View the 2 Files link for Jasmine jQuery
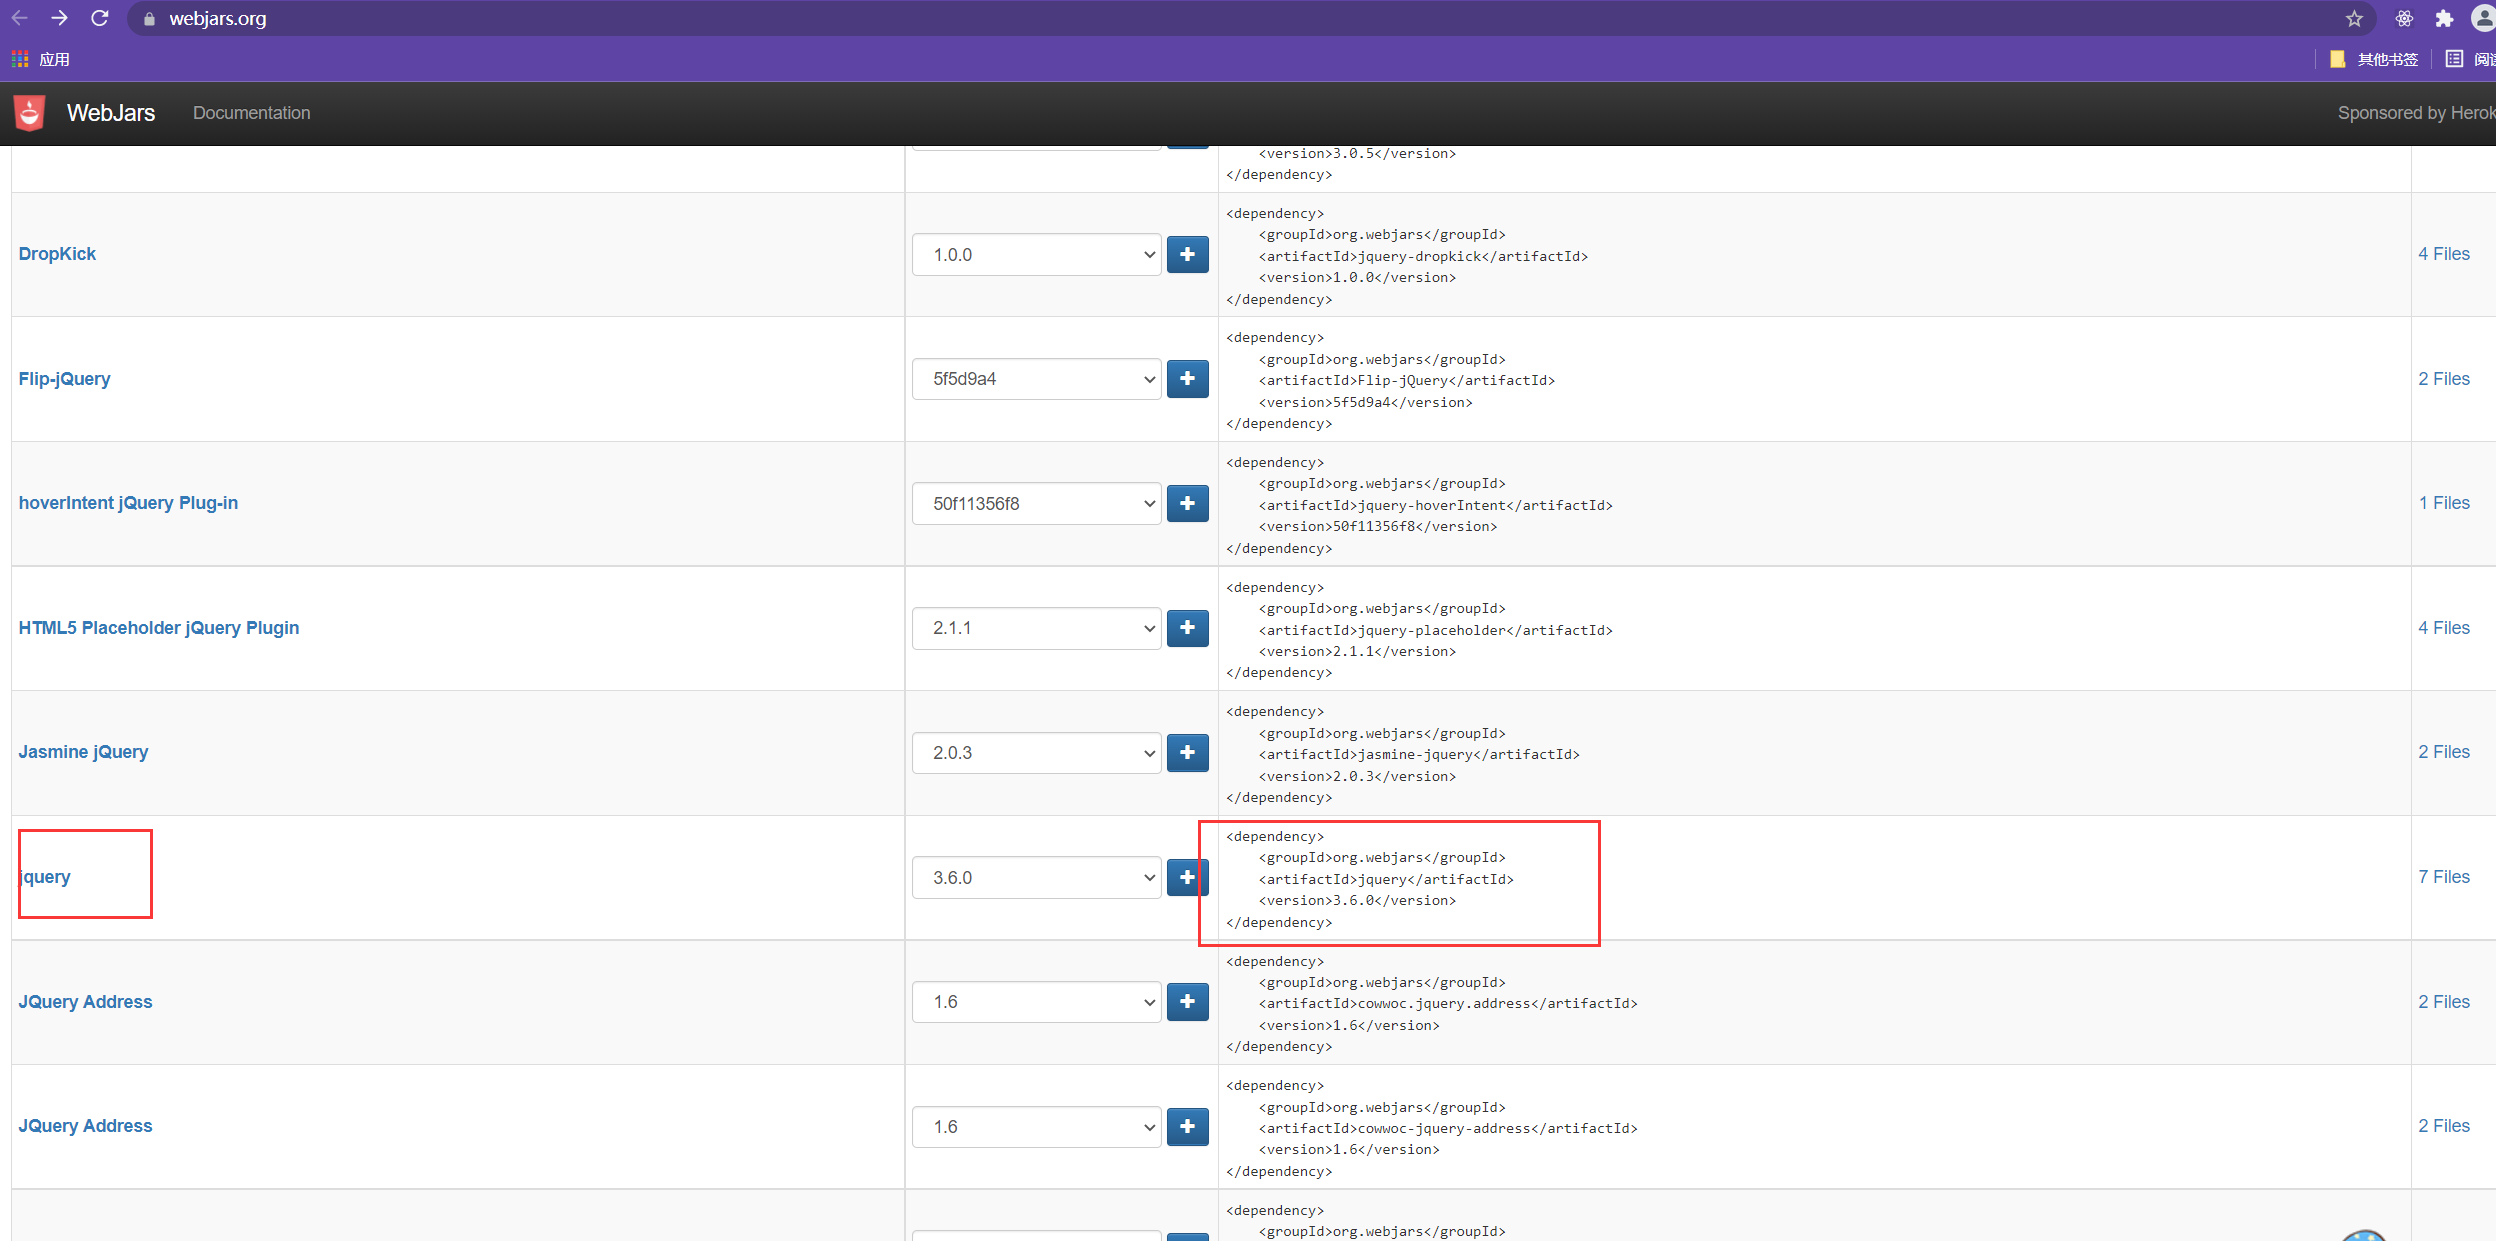The width and height of the screenshot is (2496, 1241). pos(2443,752)
